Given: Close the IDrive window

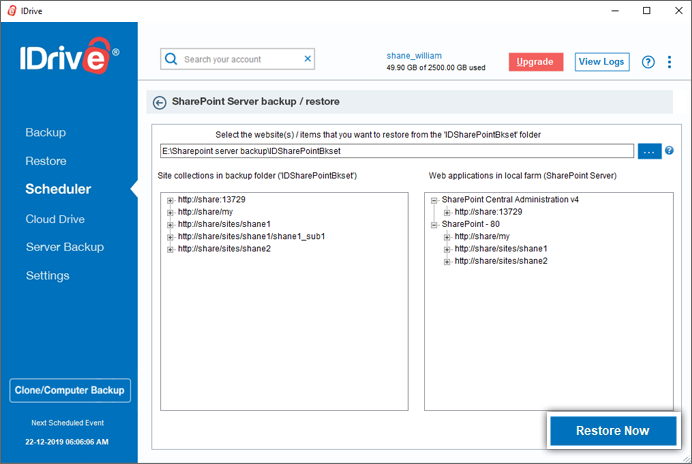Looking at the screenshot, I should (x=679, y=11).
